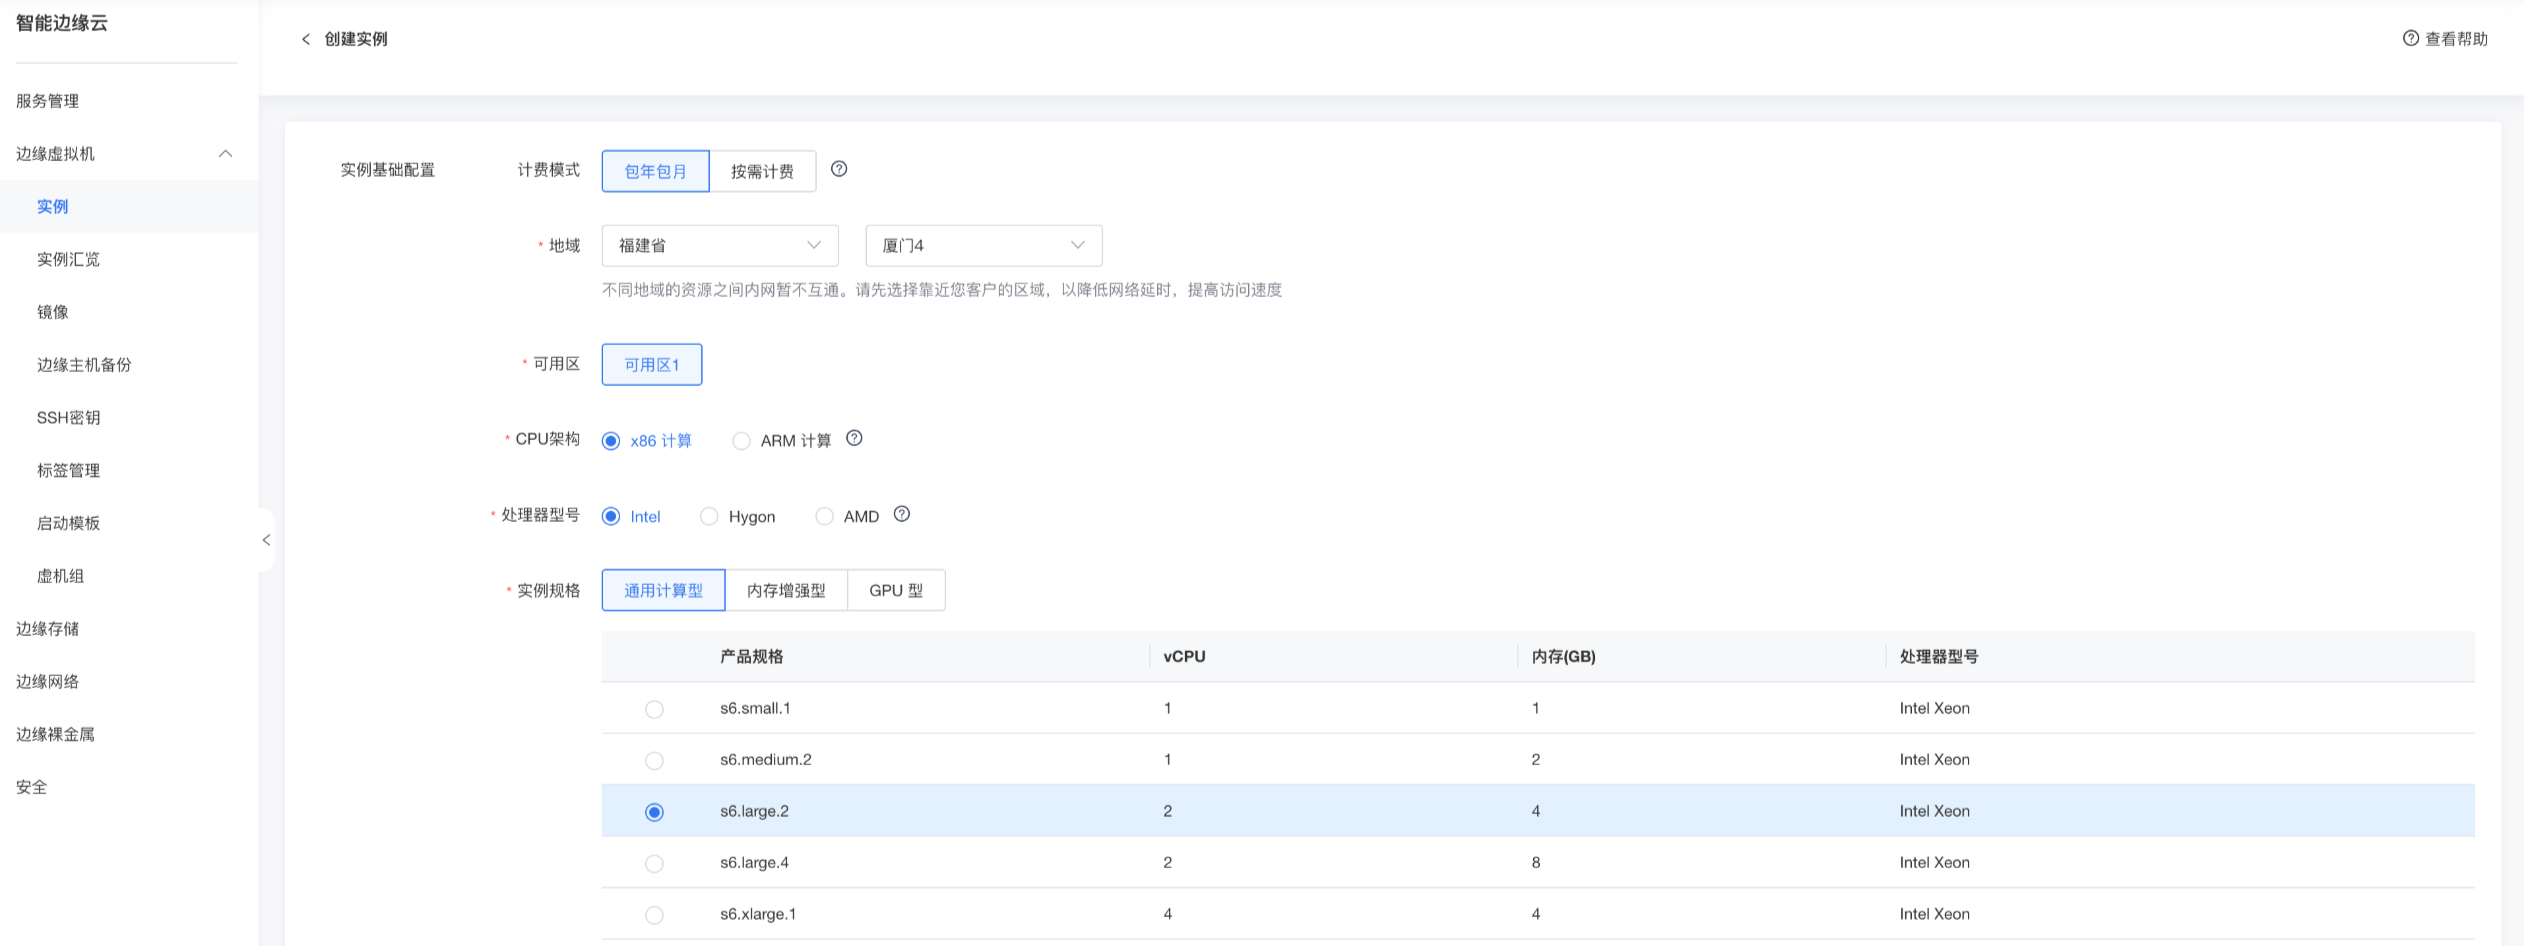The height and width of the screenshot is (946, 2524).
Task: Switch to GPU 型 spec tab
Action: [895, 591]
